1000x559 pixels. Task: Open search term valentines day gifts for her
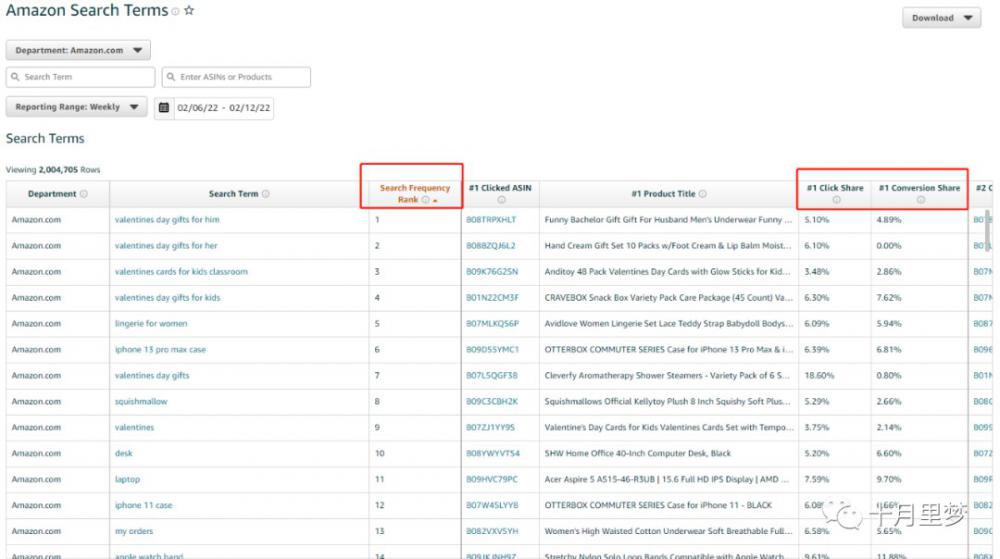(166, 245)
